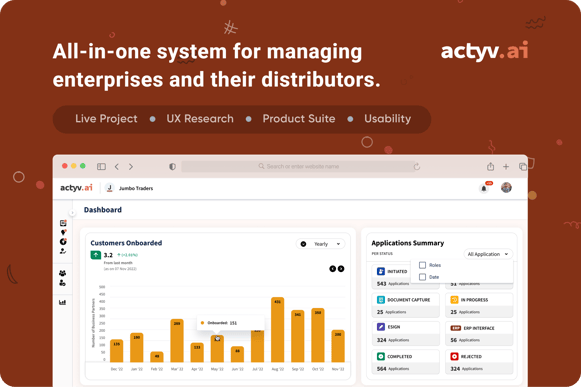Click the Completed green status icon
581x387 pixels.
(x=381, y=356)
